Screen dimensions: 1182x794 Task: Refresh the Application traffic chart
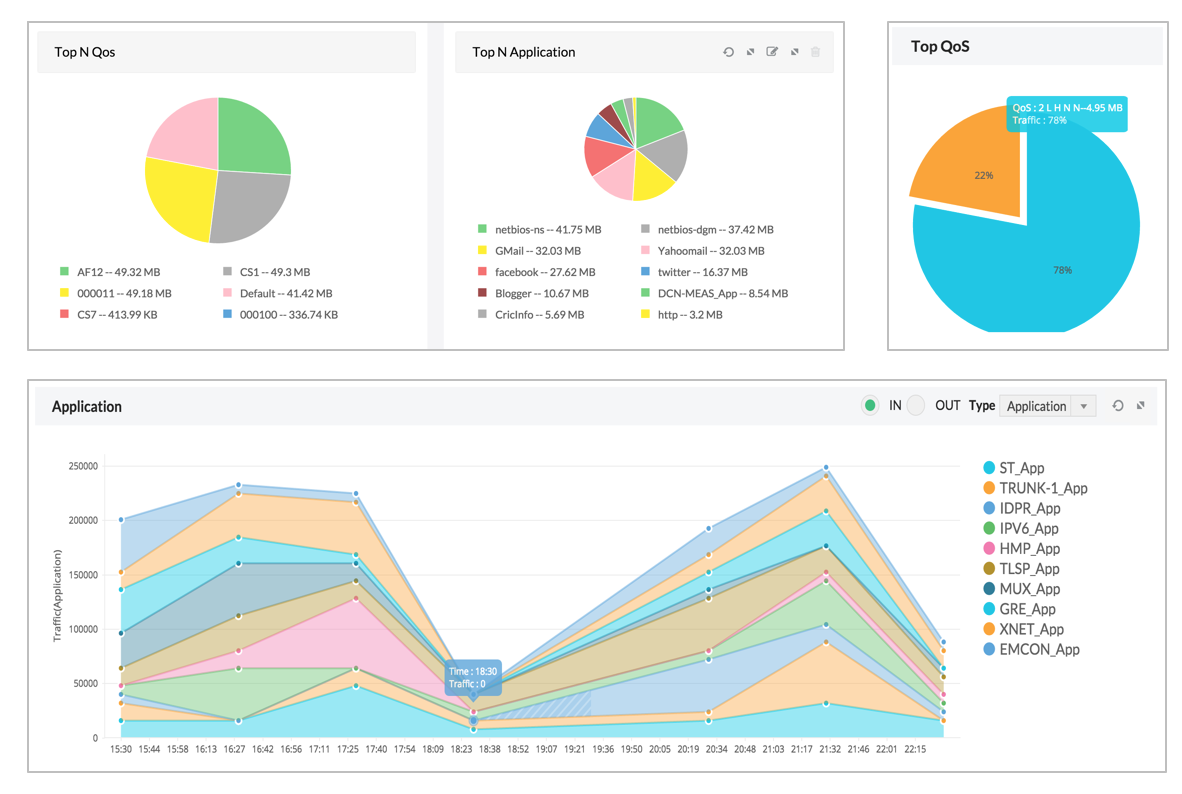[x=1118, y=406]
